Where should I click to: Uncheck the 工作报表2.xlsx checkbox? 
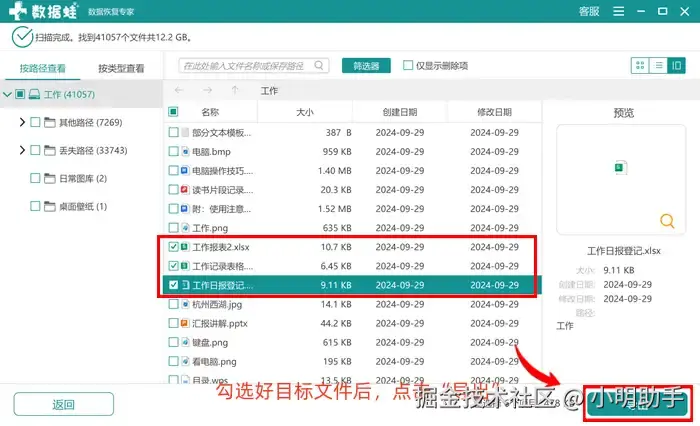pyautogui.click(x=173, y=246)
